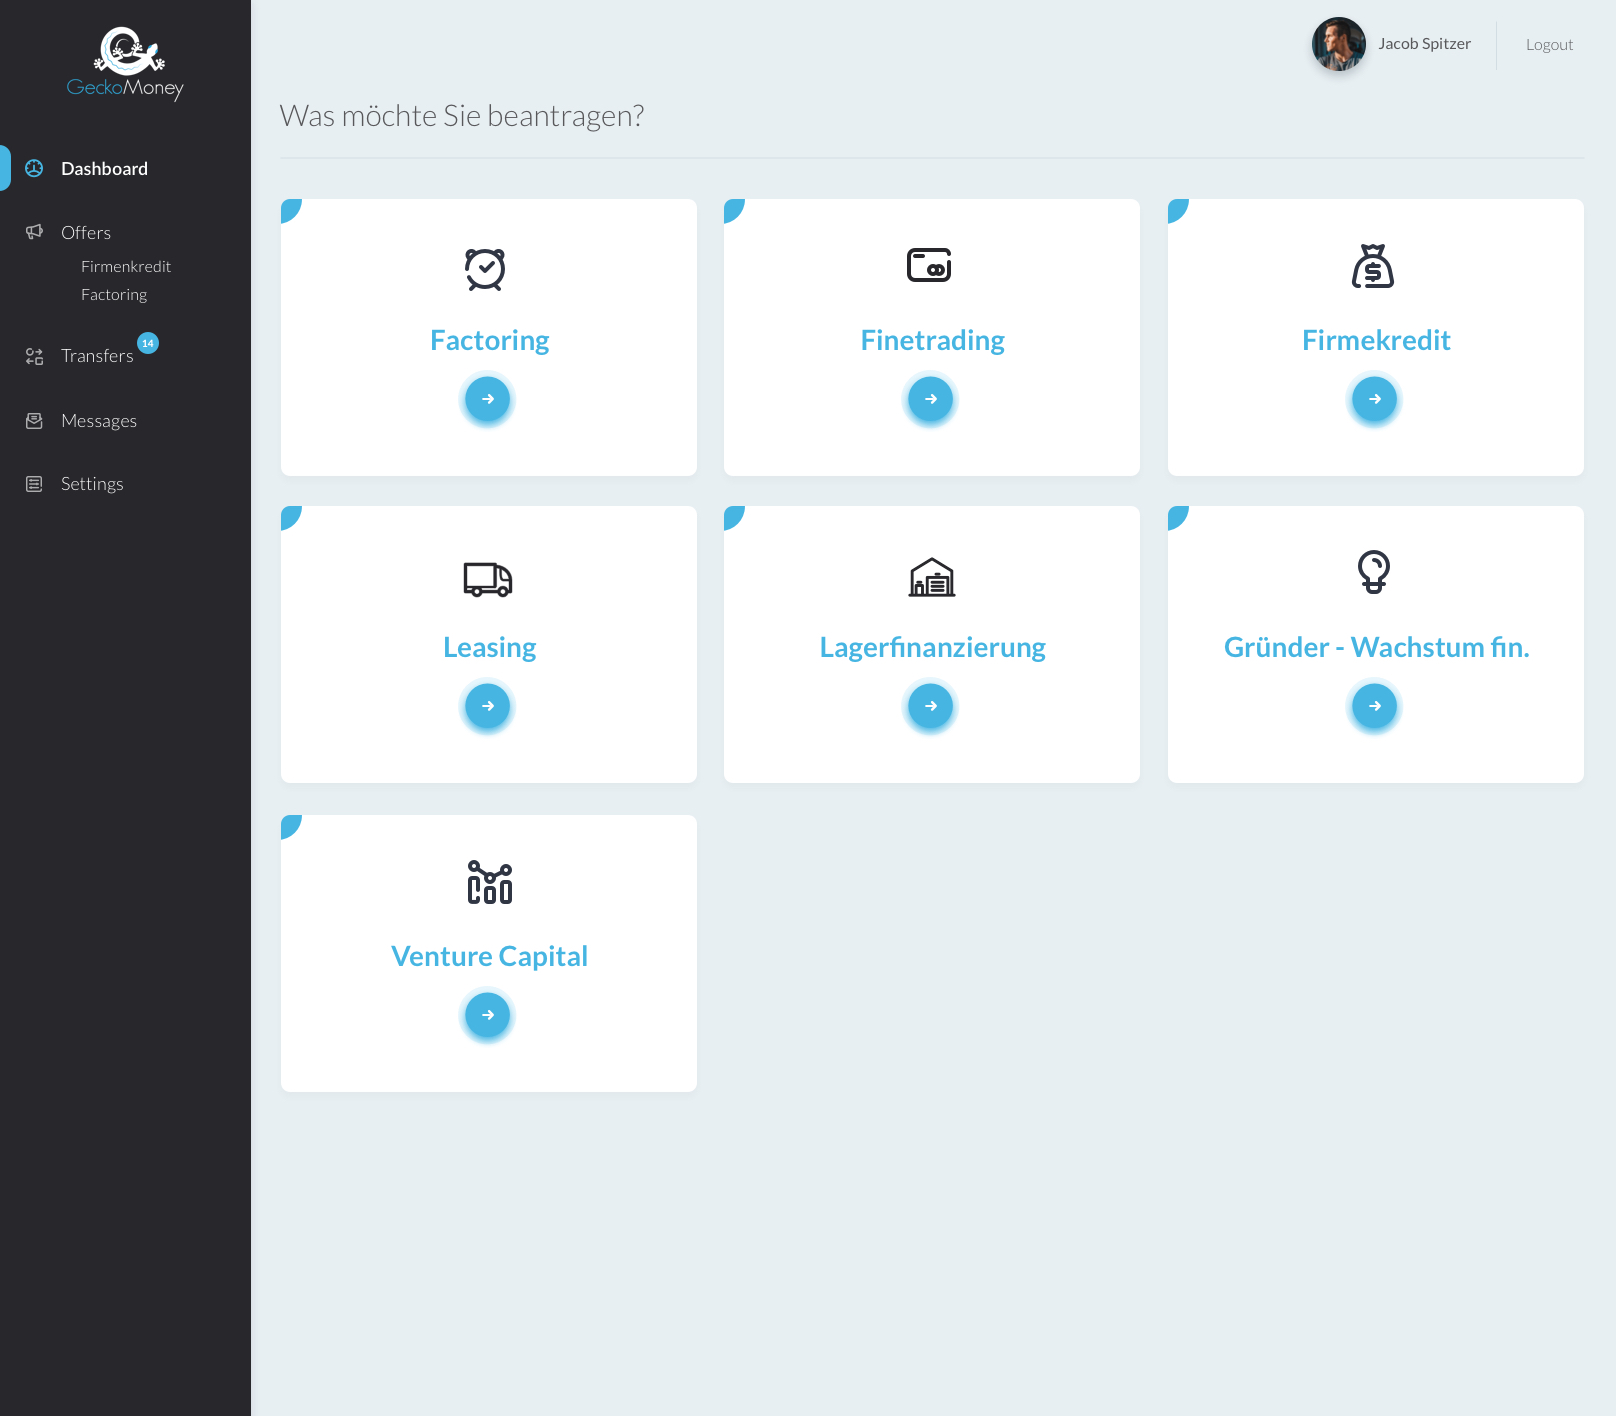
Task: Click the Leasing truck icon
Action: 488,579
